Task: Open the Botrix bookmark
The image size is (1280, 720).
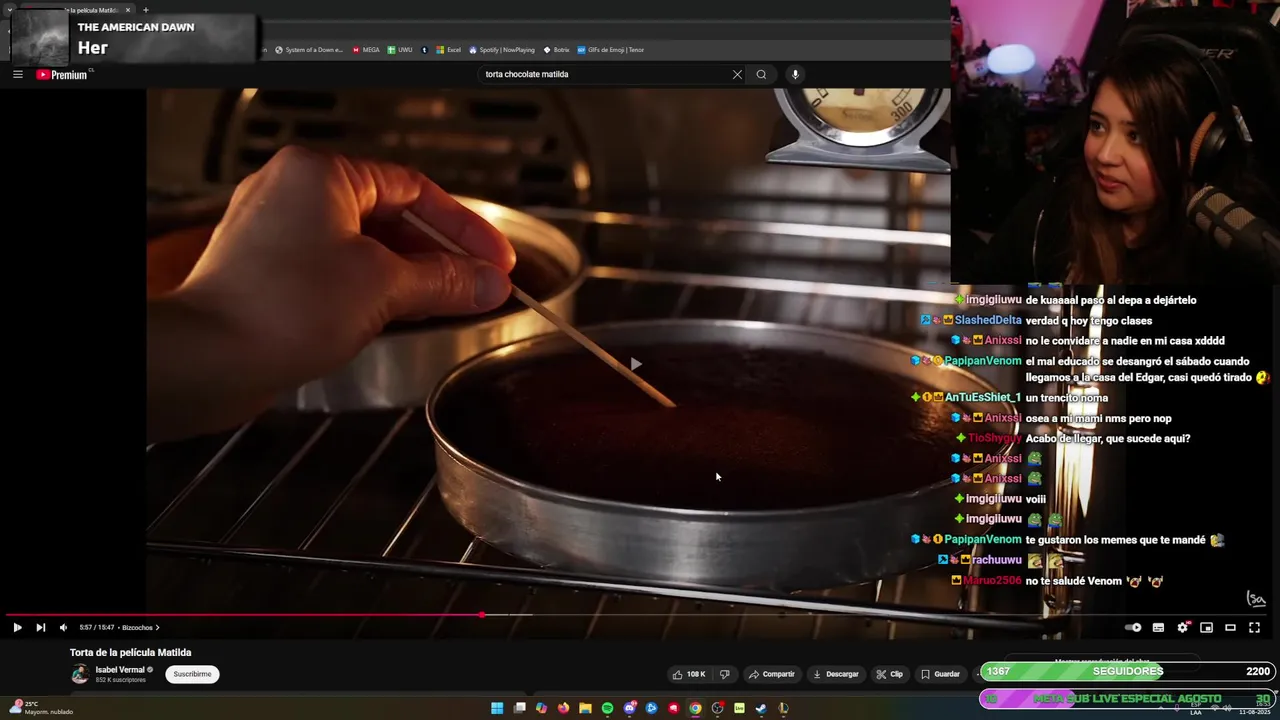Action: pos(556,50)
